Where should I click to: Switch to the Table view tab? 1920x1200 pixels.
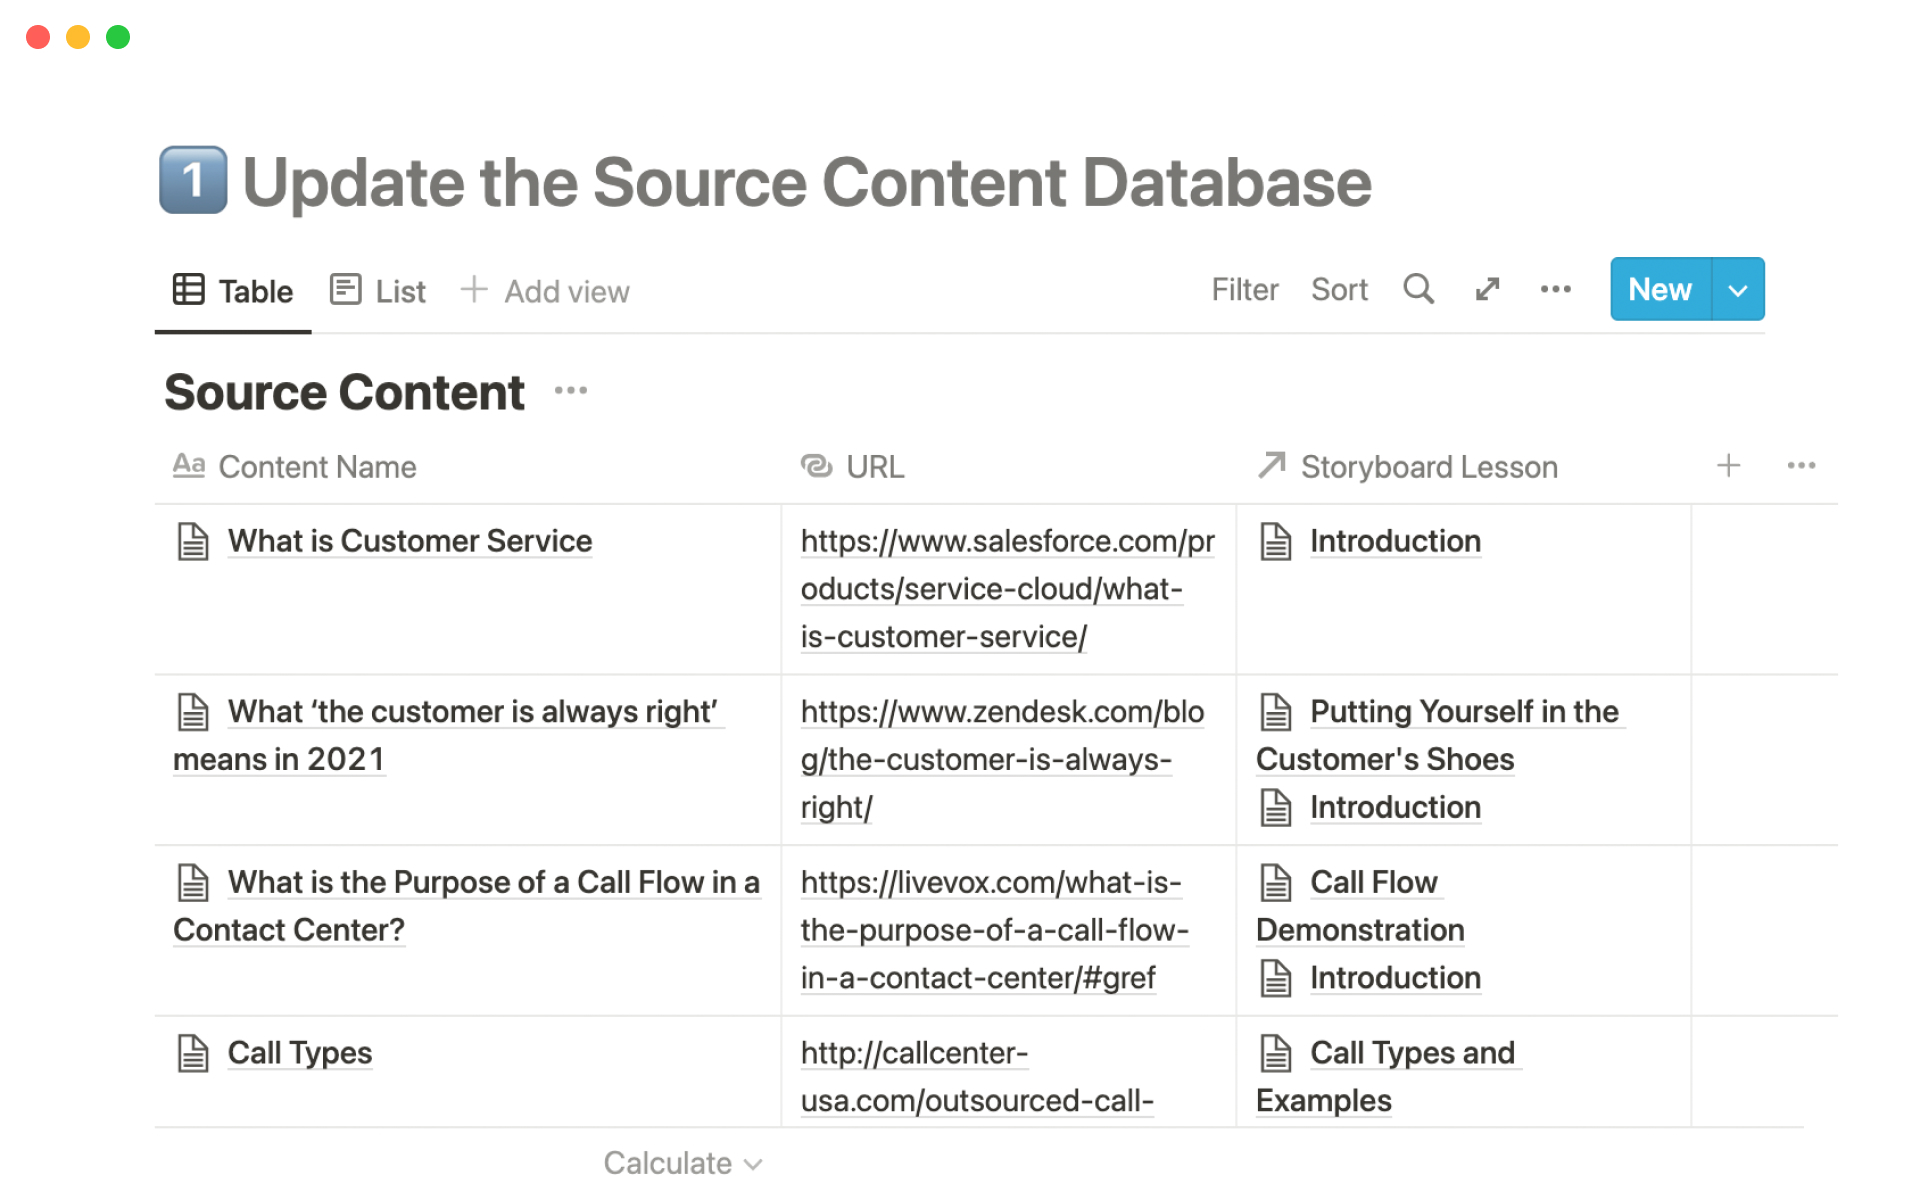pyautogui.click(x=233, y=291)
